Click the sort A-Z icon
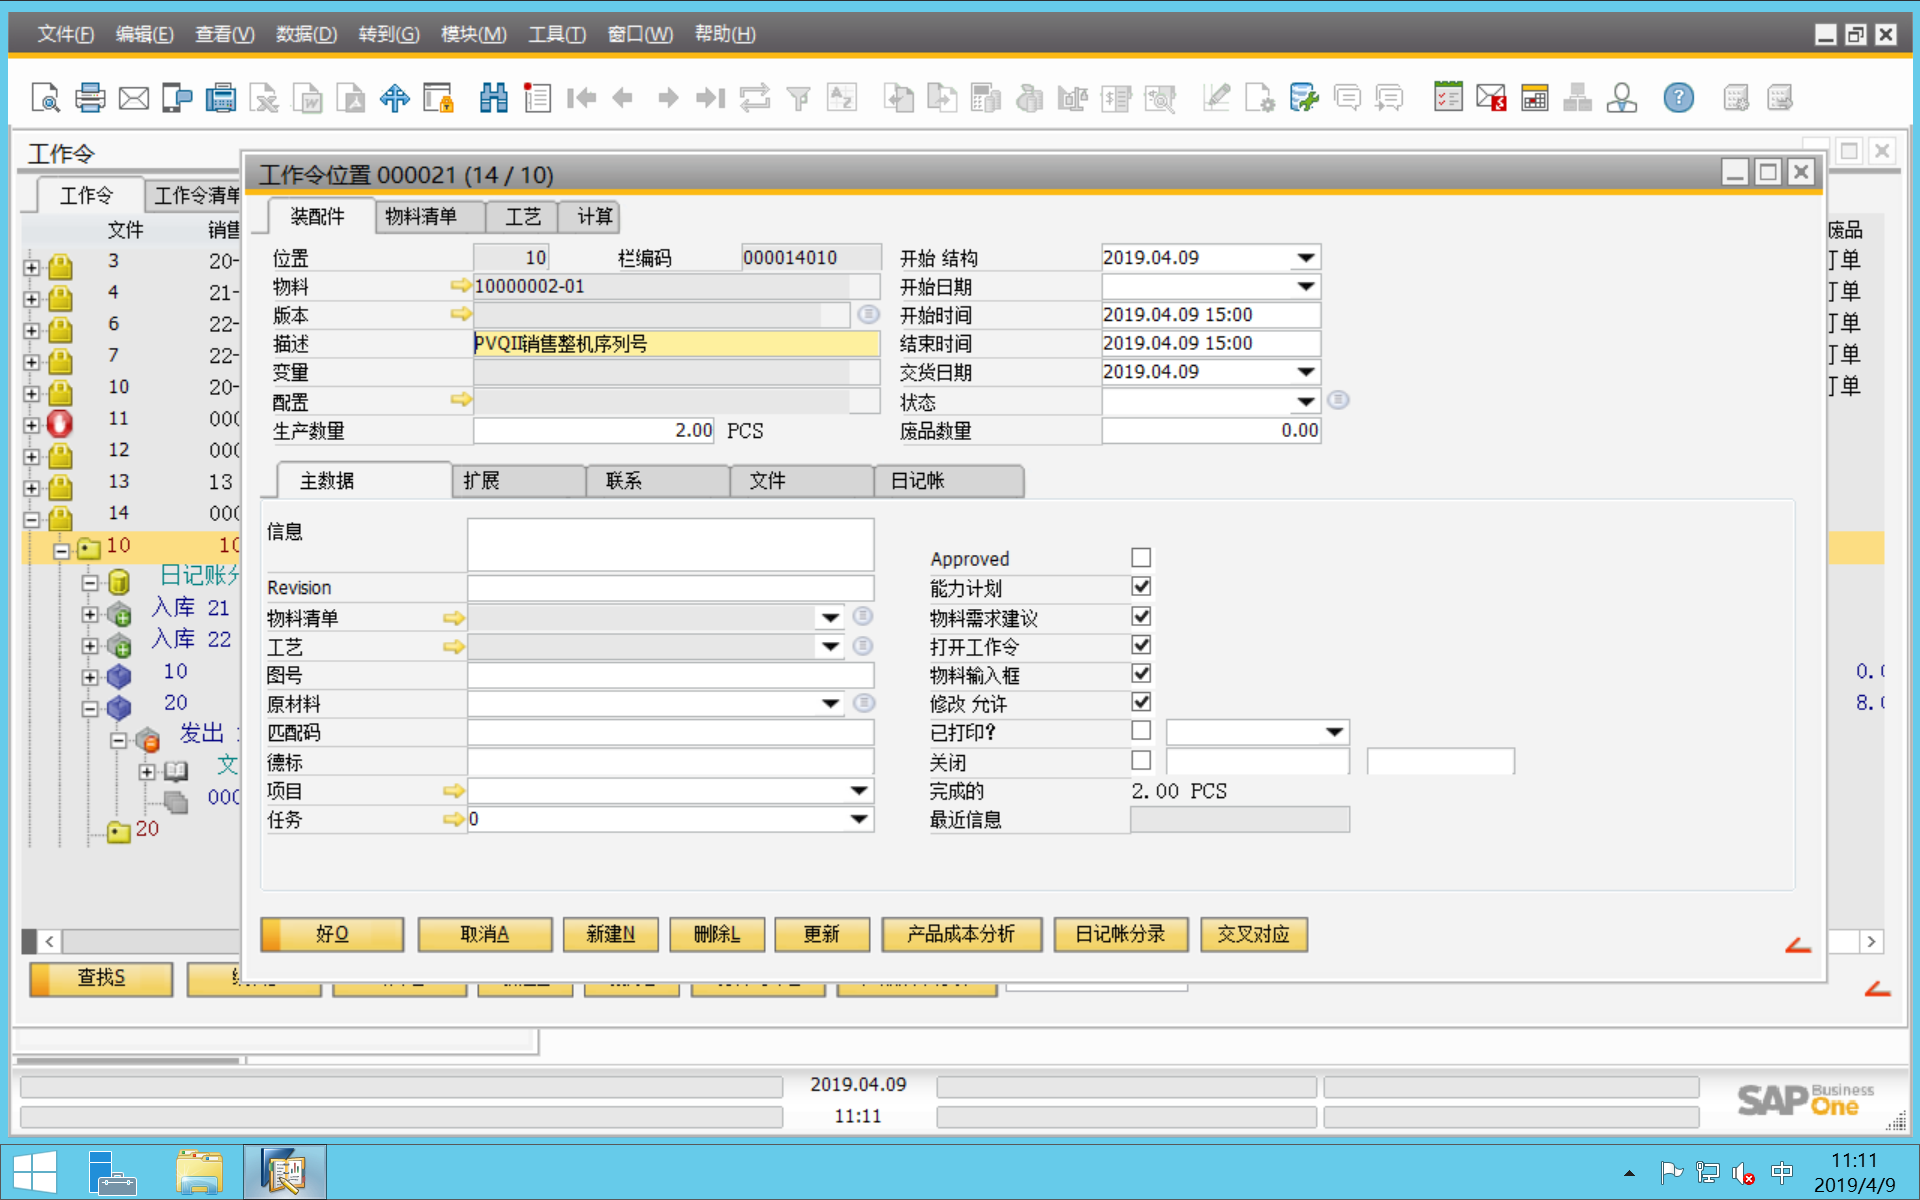The image size is (1920, 1200). [x=842, y=98]
